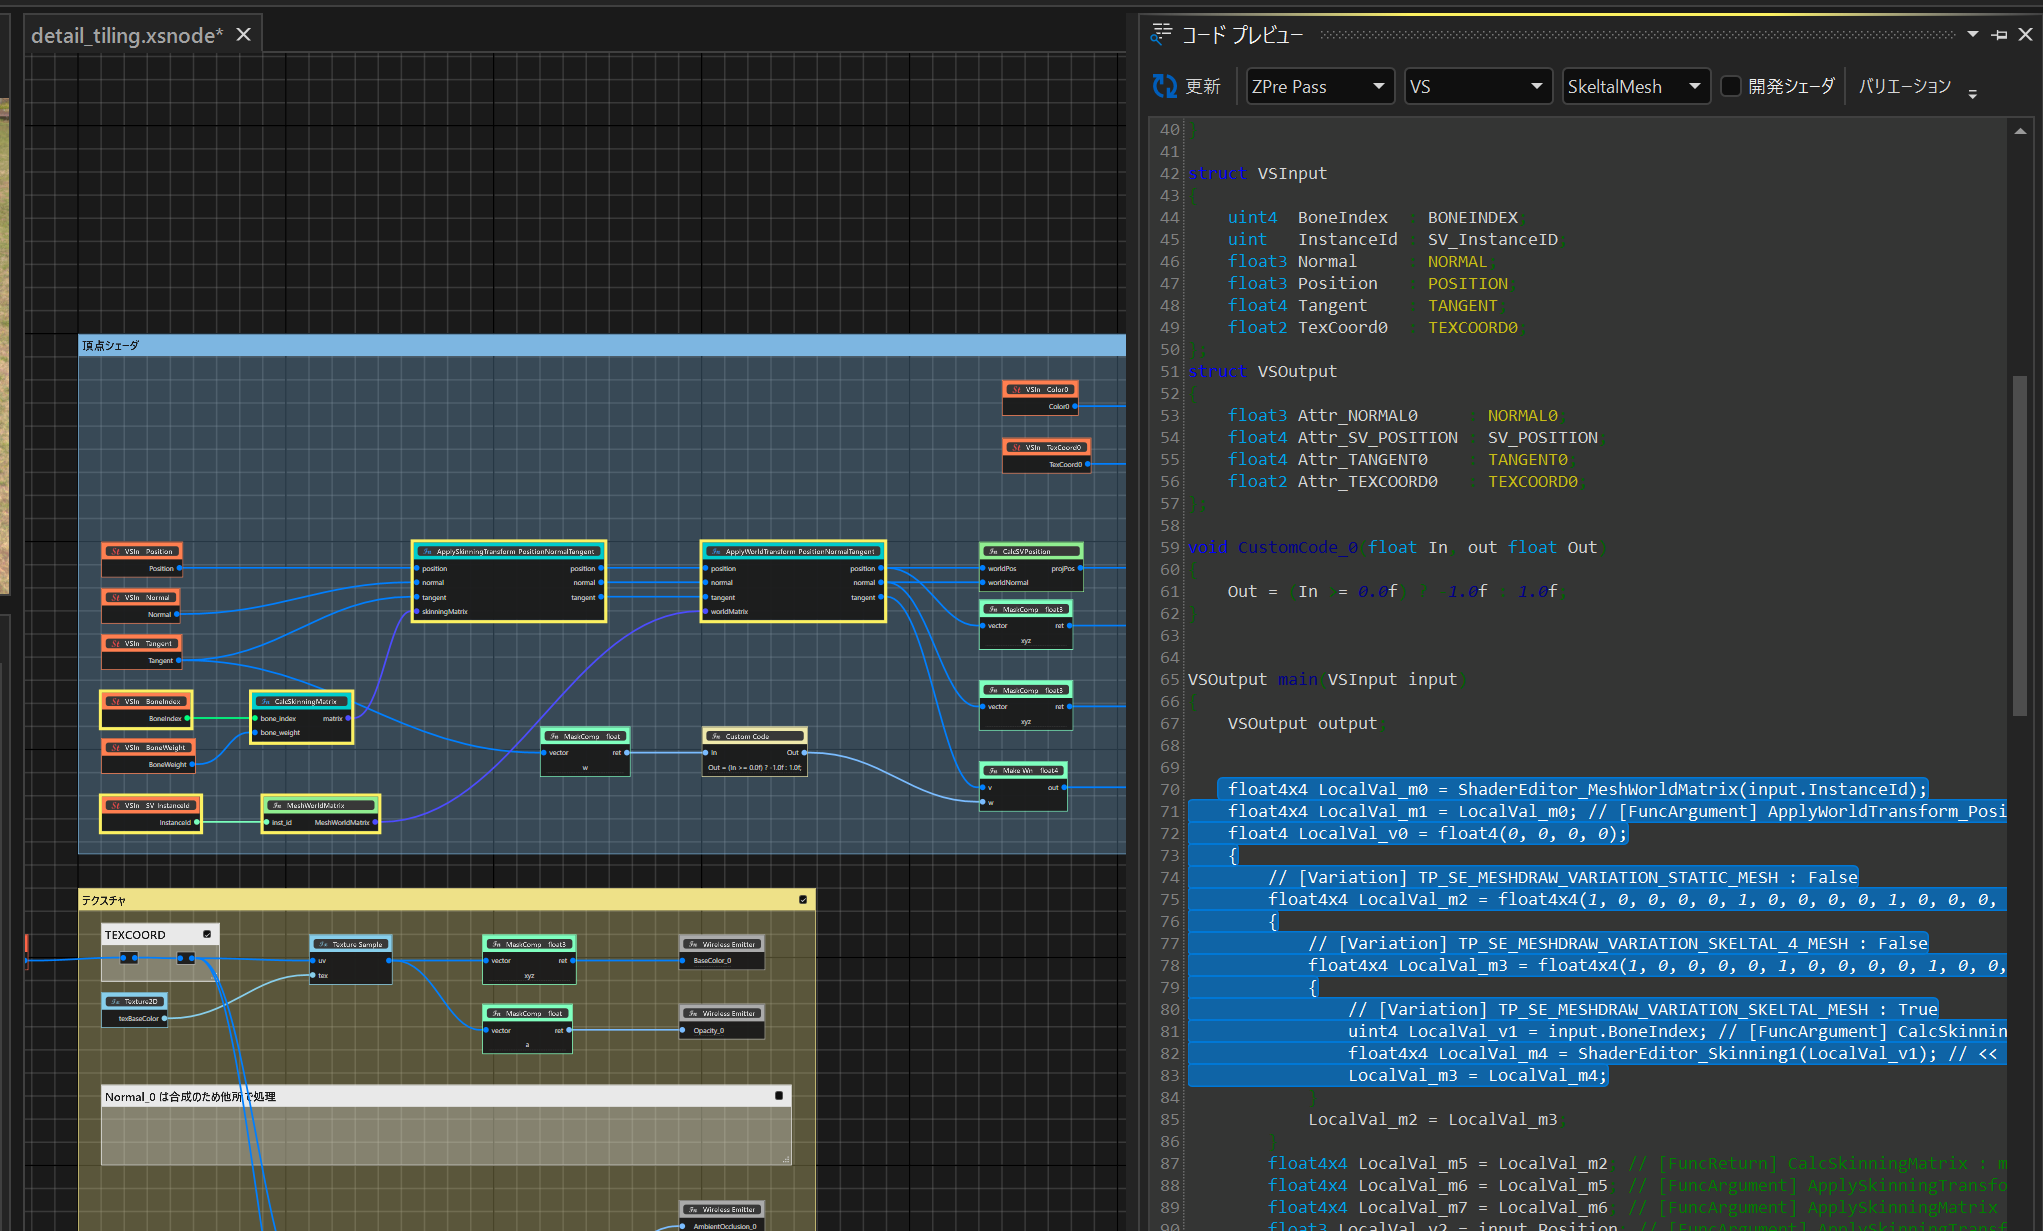This screenshot has height=1231, width=2043.
Task: Click 'struct VSOutput' on line 51
Action: [1262, 371]
